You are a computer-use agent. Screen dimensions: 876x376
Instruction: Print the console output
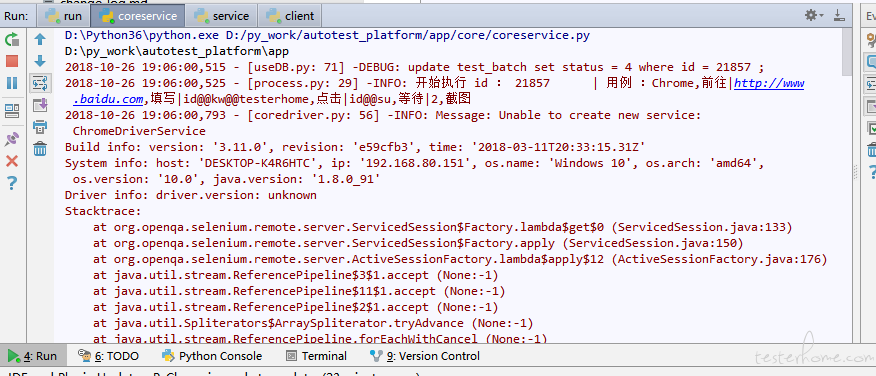pos(40,127)
